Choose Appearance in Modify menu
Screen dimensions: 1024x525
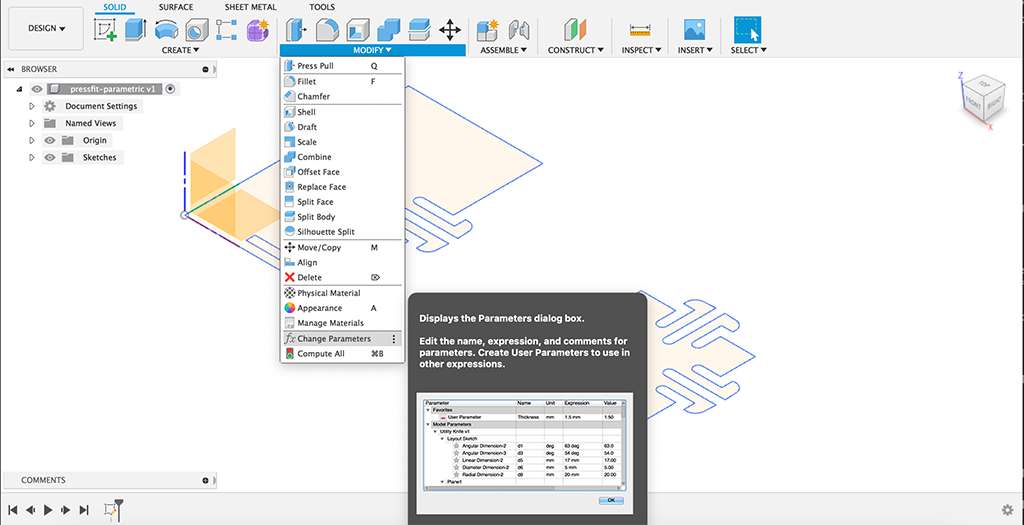341,308
